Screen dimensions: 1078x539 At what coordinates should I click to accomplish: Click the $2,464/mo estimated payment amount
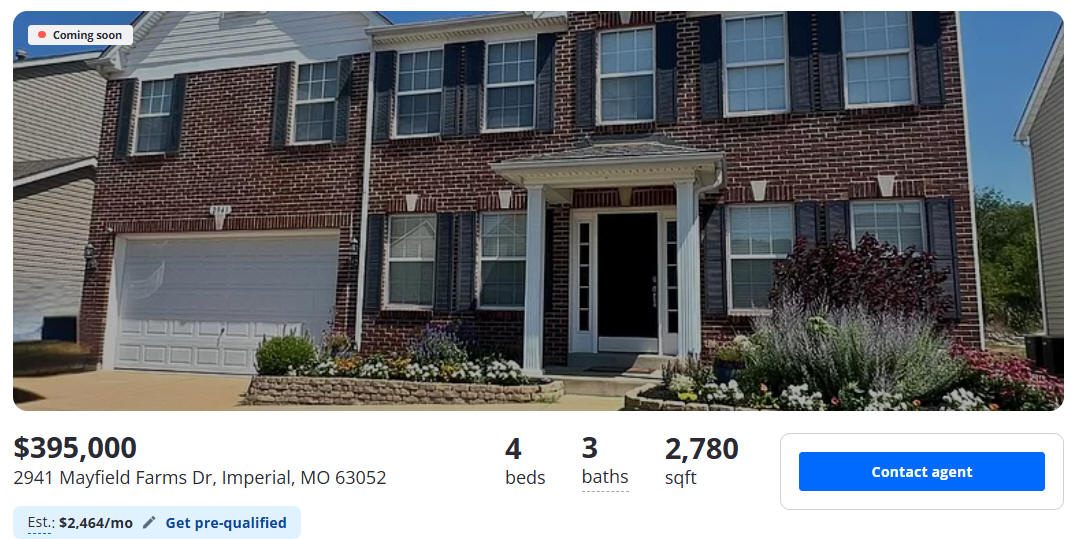coord(96,523)
